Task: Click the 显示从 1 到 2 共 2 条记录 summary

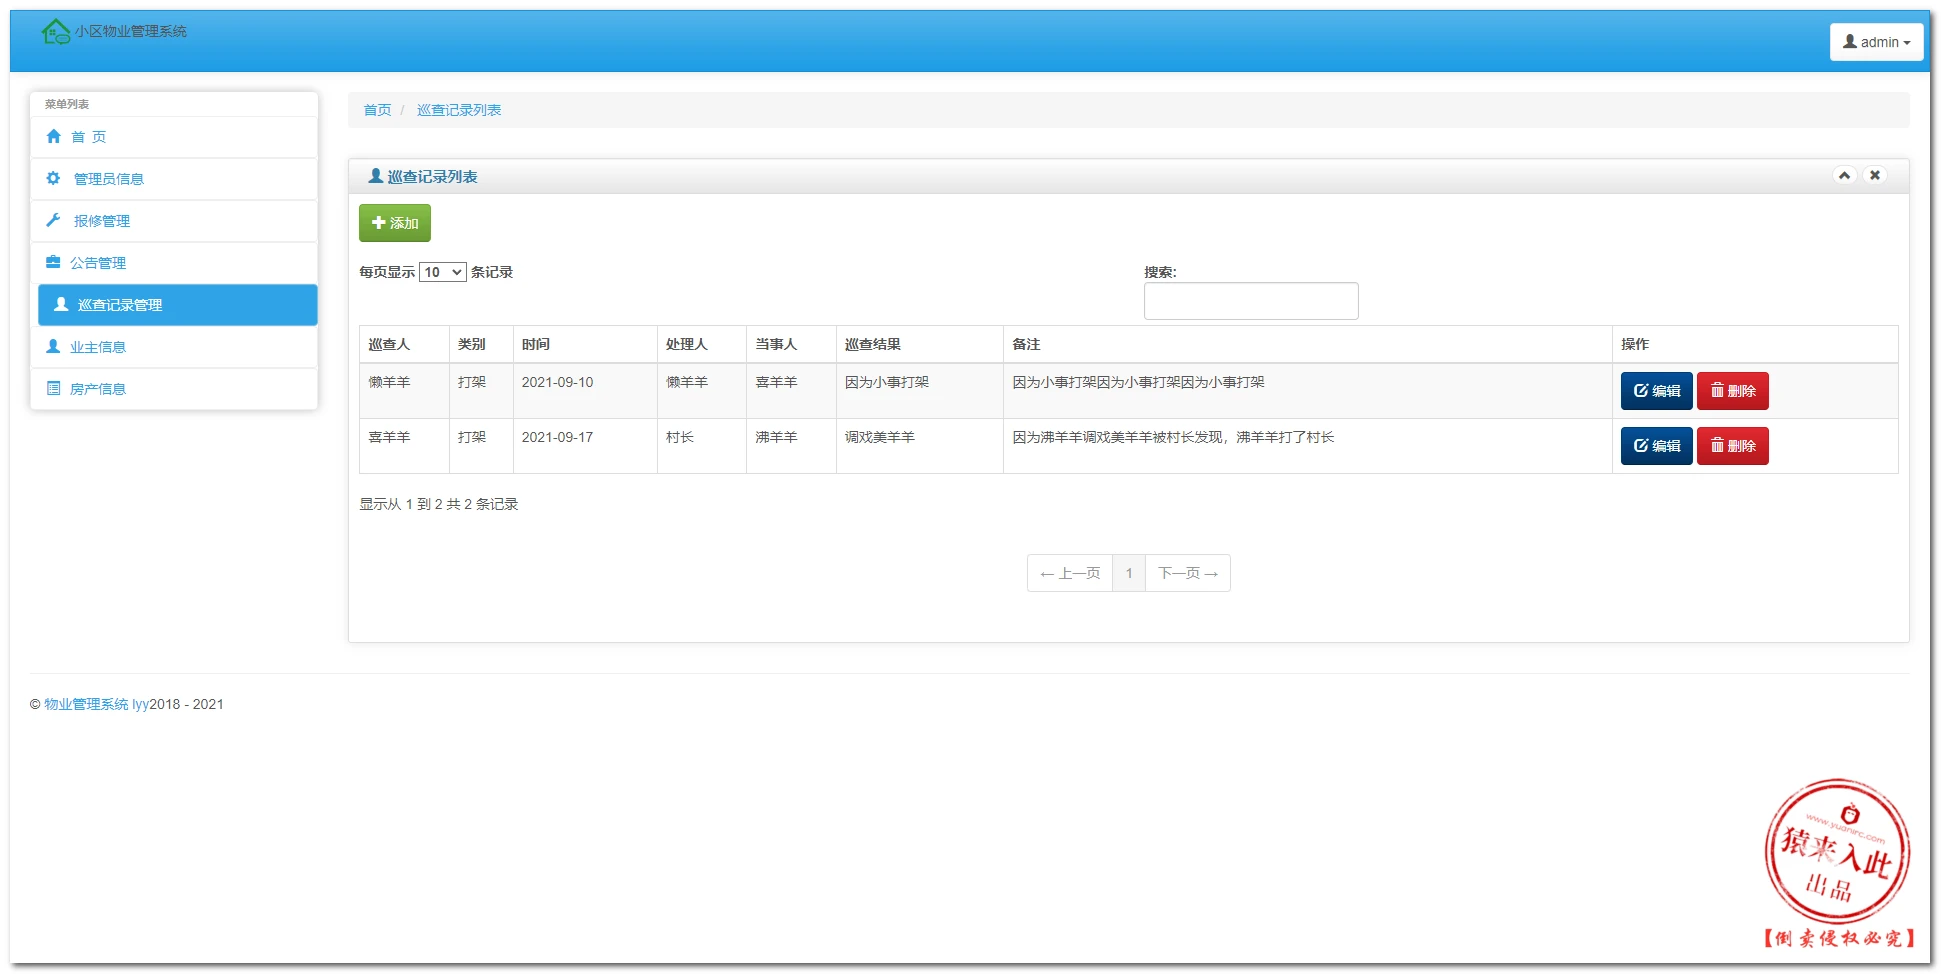Action: tap(439, 504)
